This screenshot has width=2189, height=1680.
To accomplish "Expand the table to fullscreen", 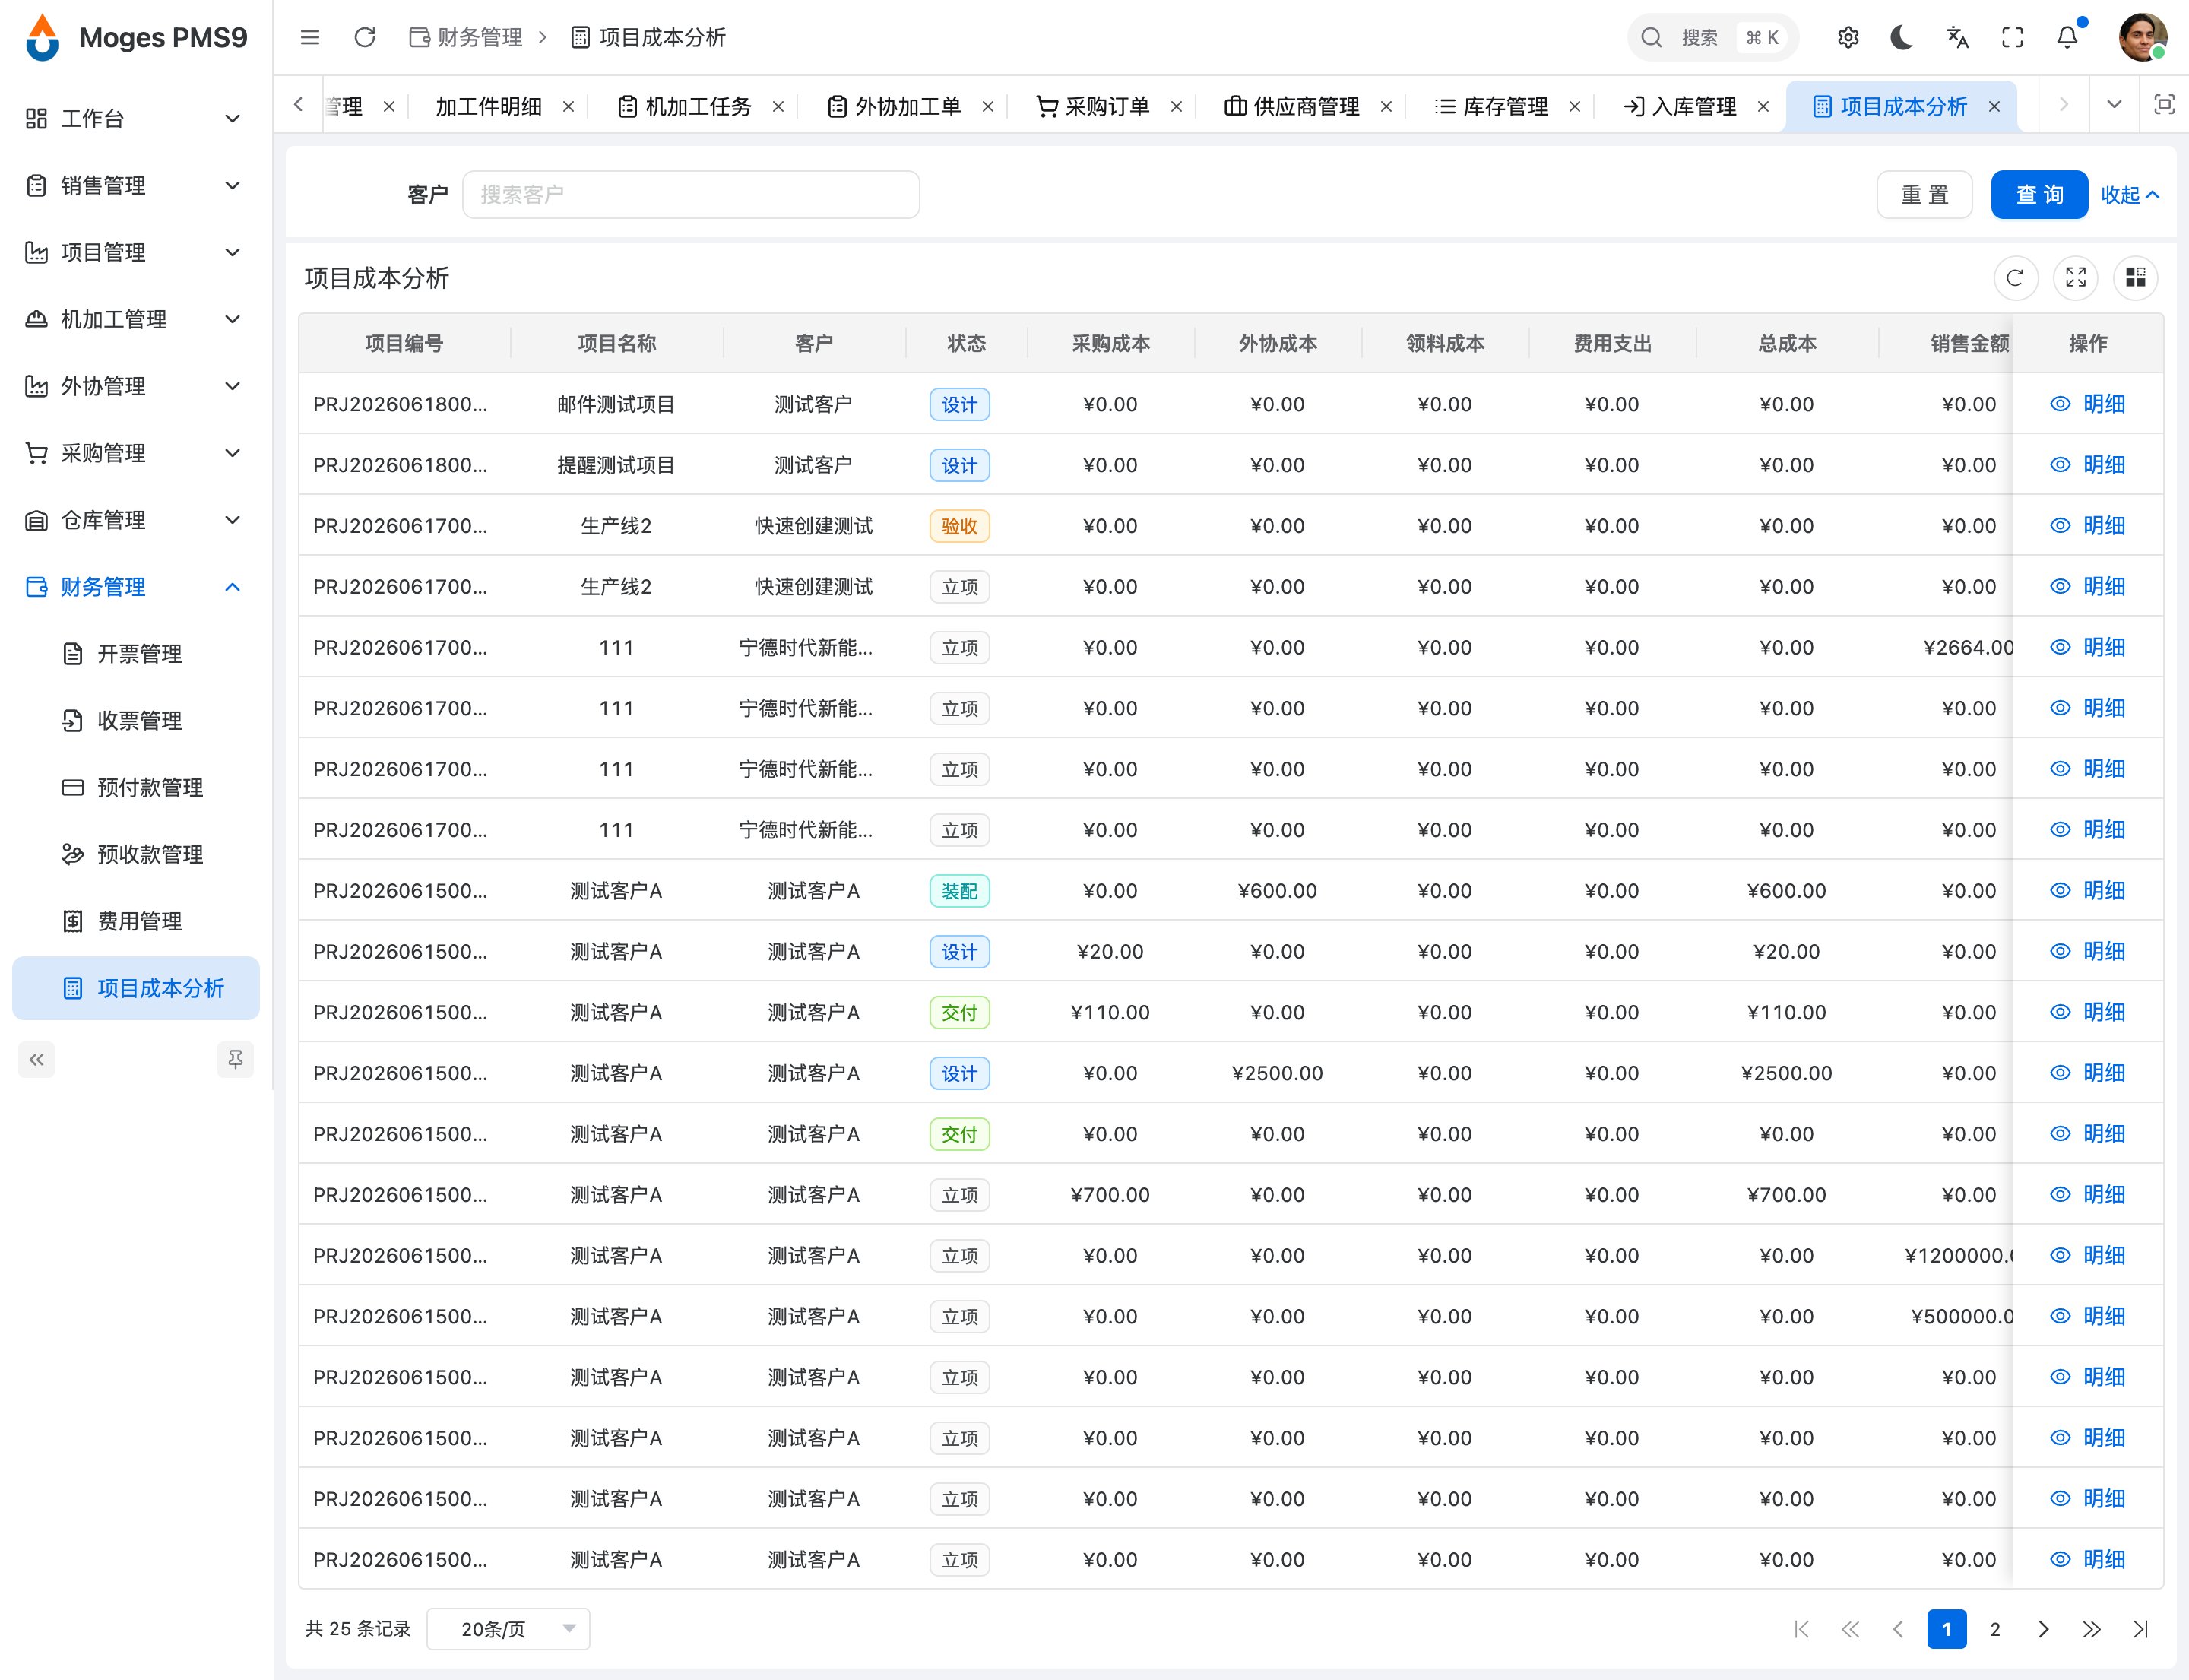I will pos(2076,277).
